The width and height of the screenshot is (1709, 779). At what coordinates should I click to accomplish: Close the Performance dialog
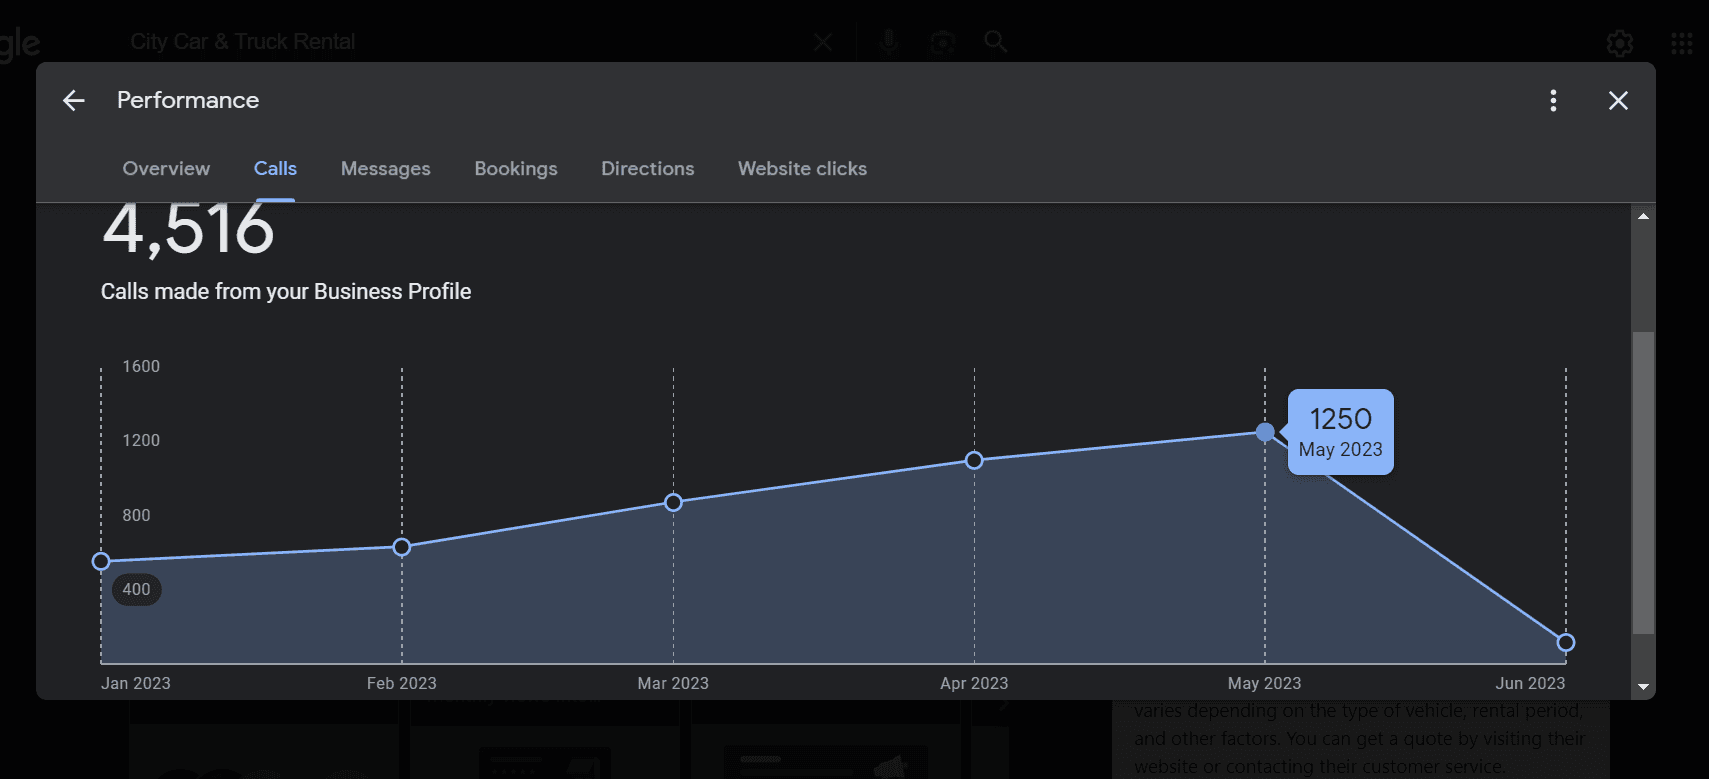tap(1618, 100)
